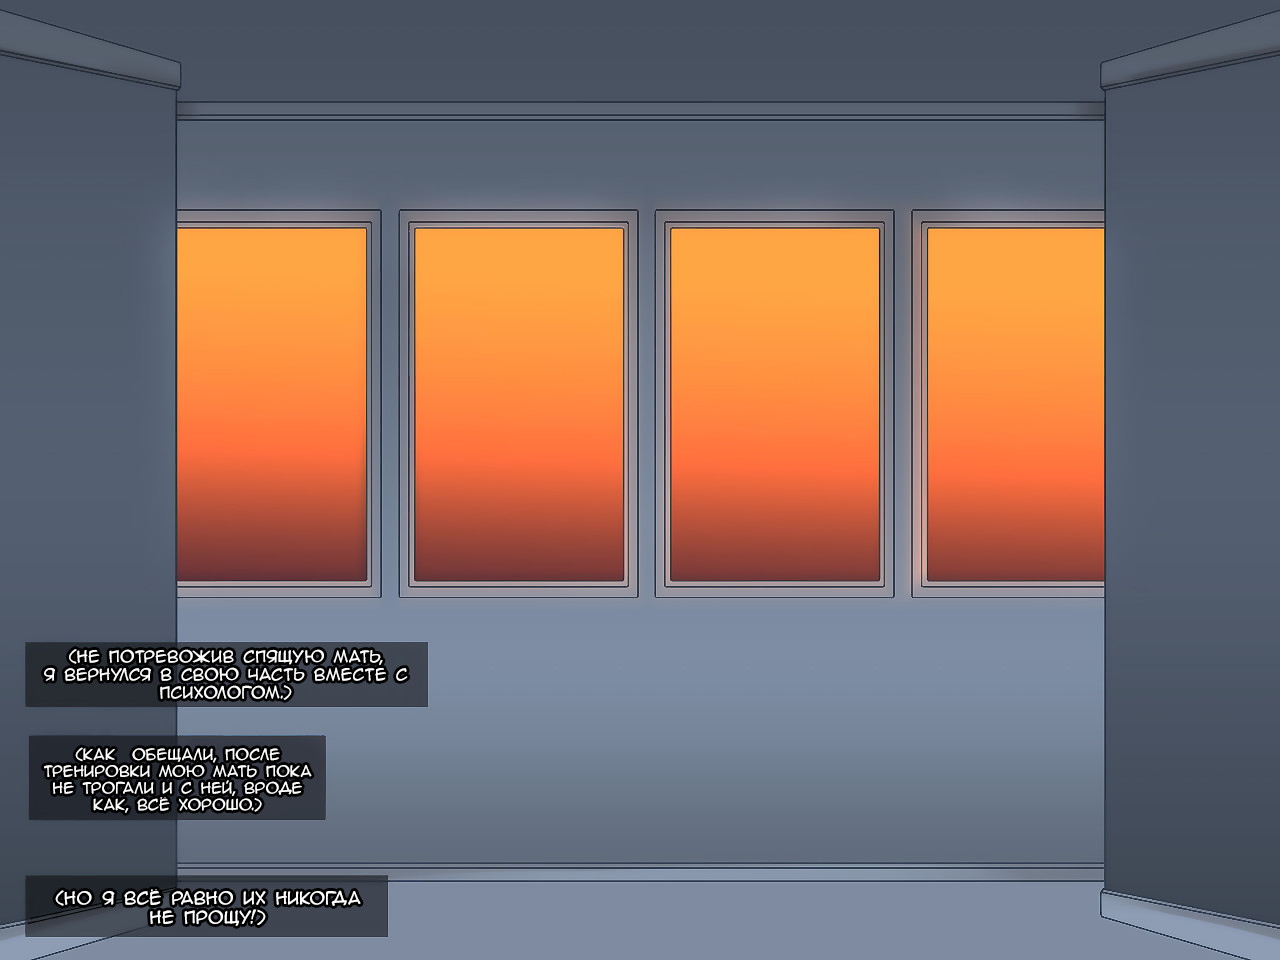1280x960 pixels.
Task: Click the ceiling above the windows
Action: (x=640, y=50)
